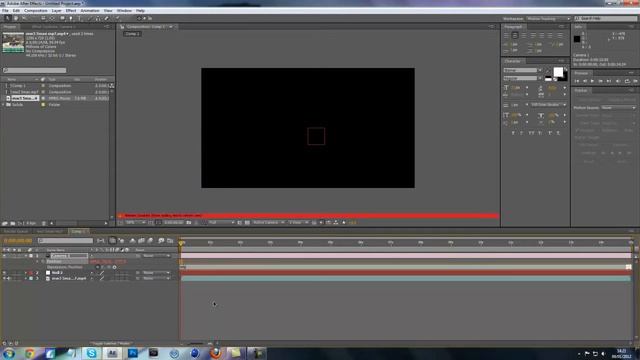Create a new folder in the Project panel
The height and width of the screenshot is (360, 640).
[13, 223]
